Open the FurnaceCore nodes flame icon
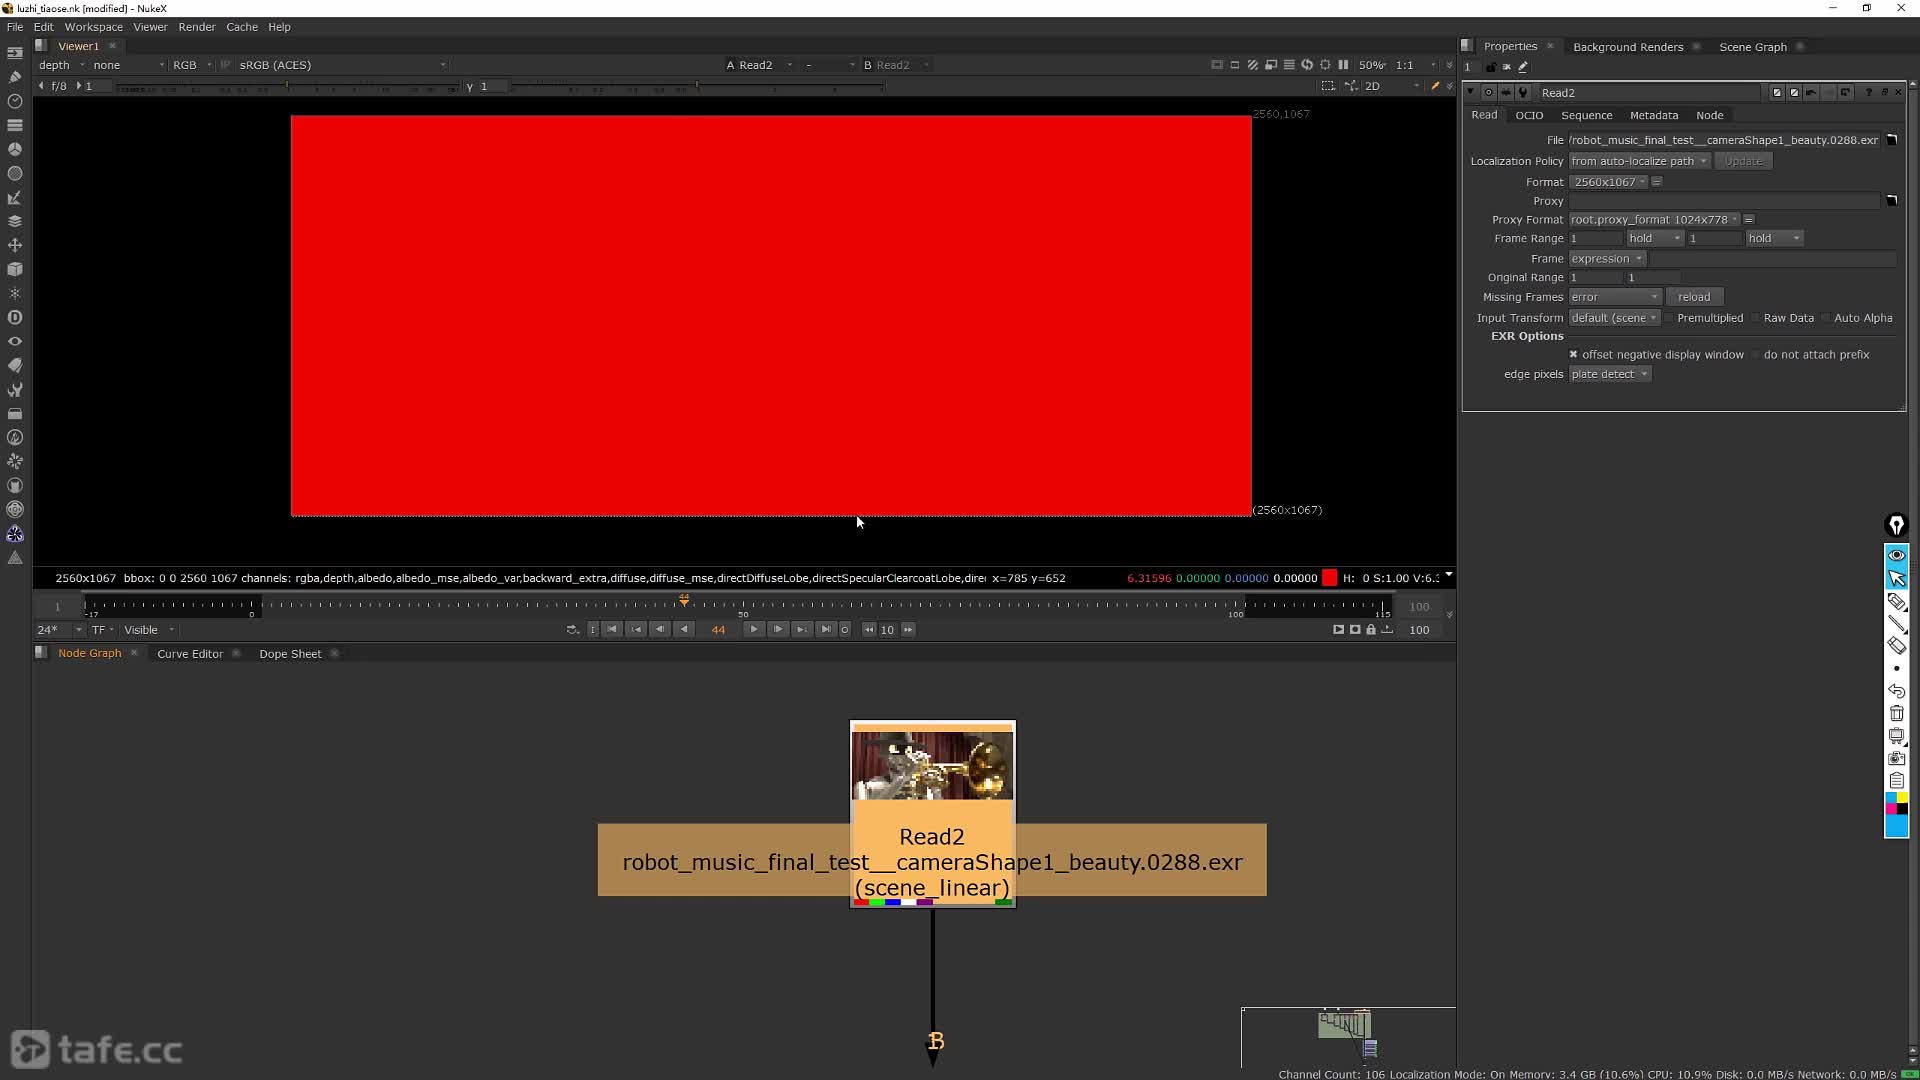 [x=15, y=437]
